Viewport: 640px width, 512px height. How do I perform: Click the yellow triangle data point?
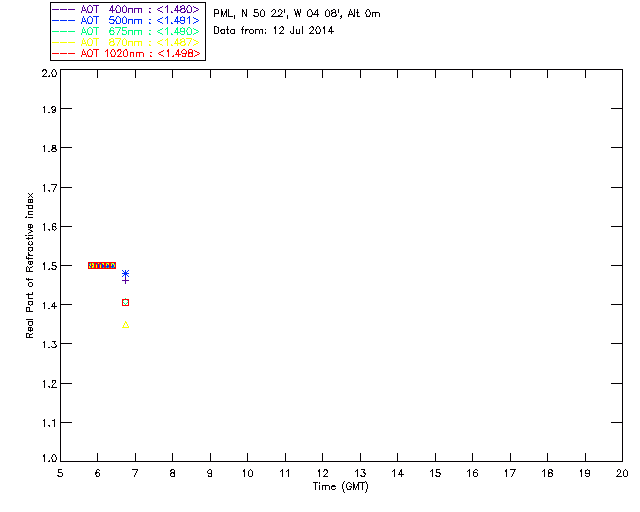tap(126, 325)
